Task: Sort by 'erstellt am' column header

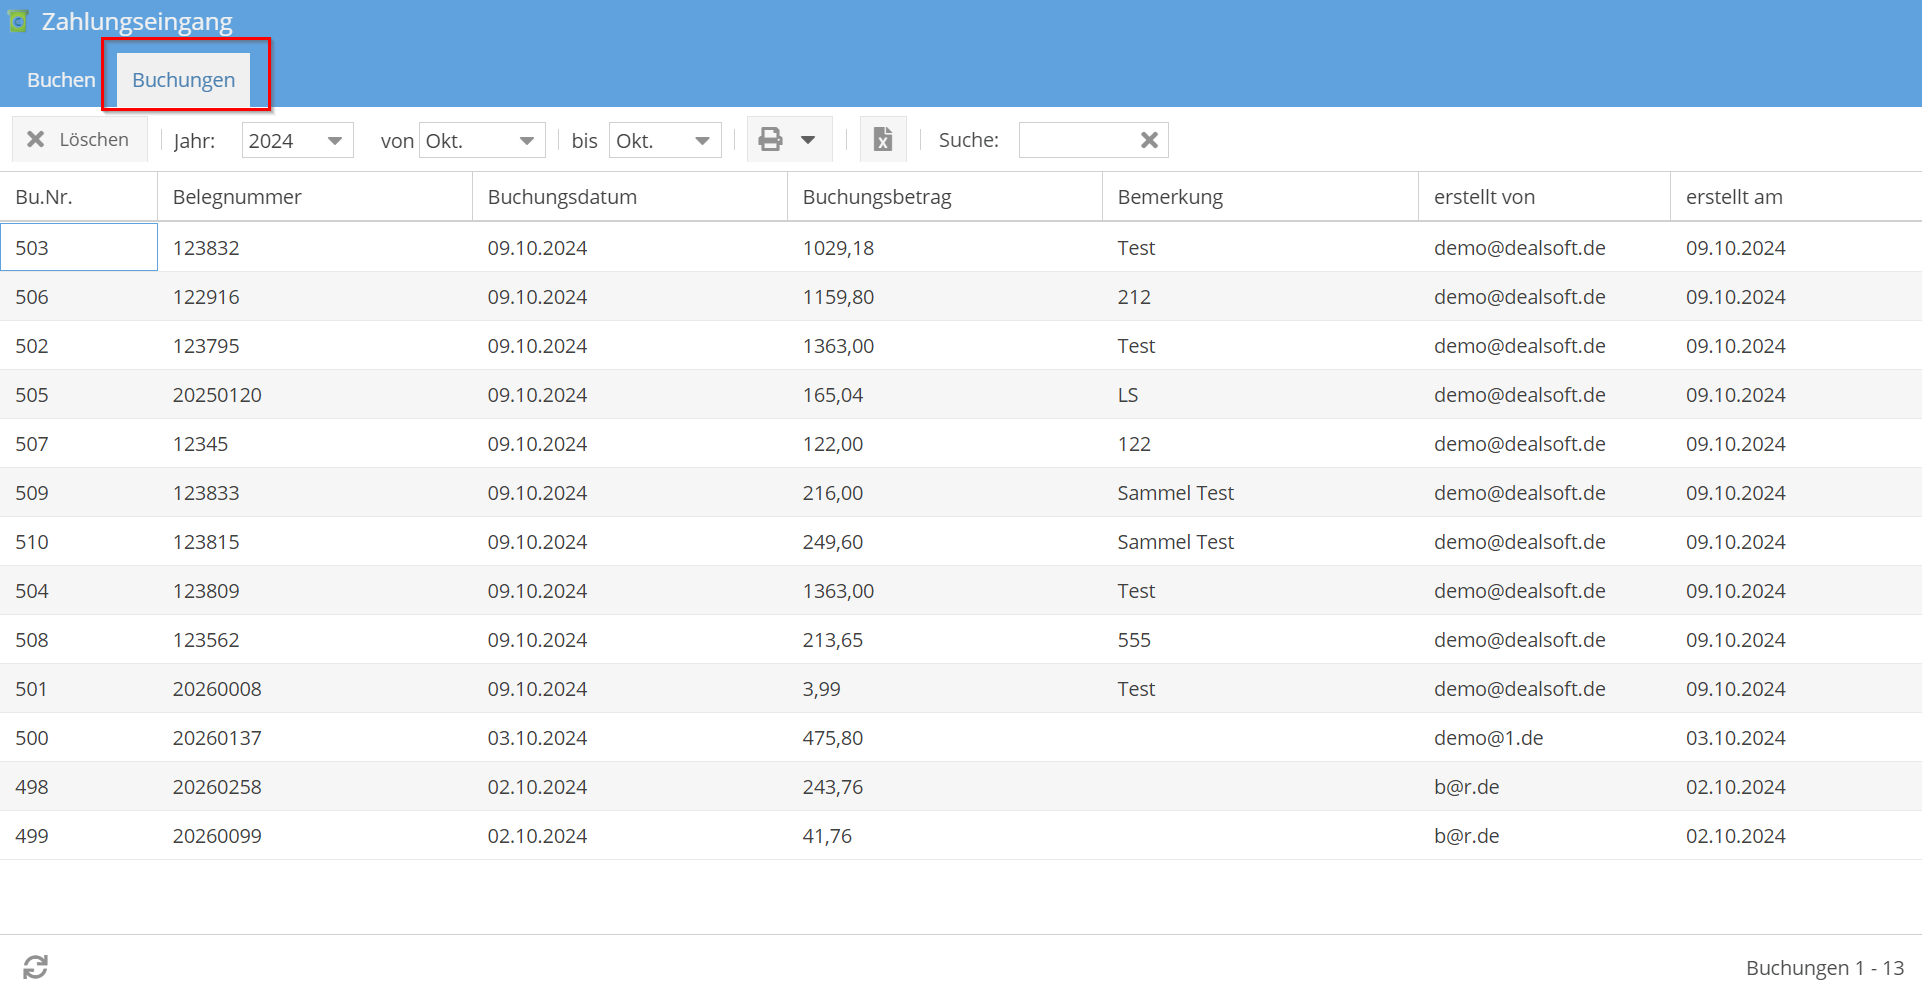Action: click(x=1734, y=197)
